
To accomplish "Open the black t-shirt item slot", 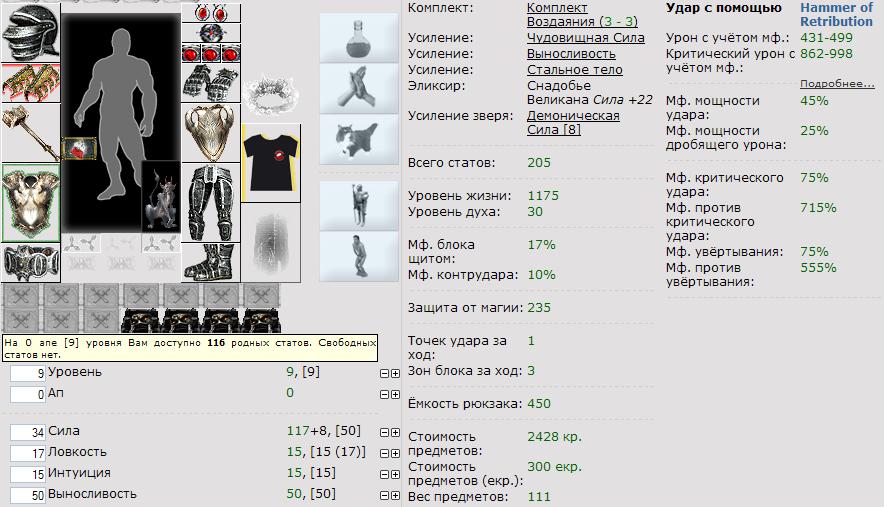I will click(271, 163).
